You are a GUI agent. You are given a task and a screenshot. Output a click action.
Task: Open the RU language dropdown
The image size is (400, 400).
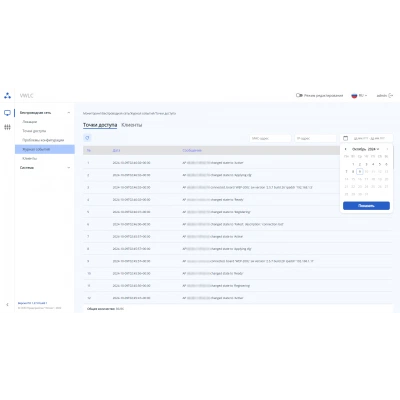[359, 96]
